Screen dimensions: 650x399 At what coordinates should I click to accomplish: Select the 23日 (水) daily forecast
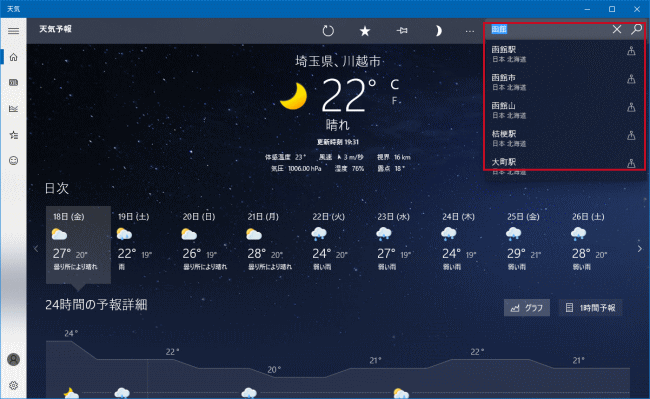[x=403, y=244]
